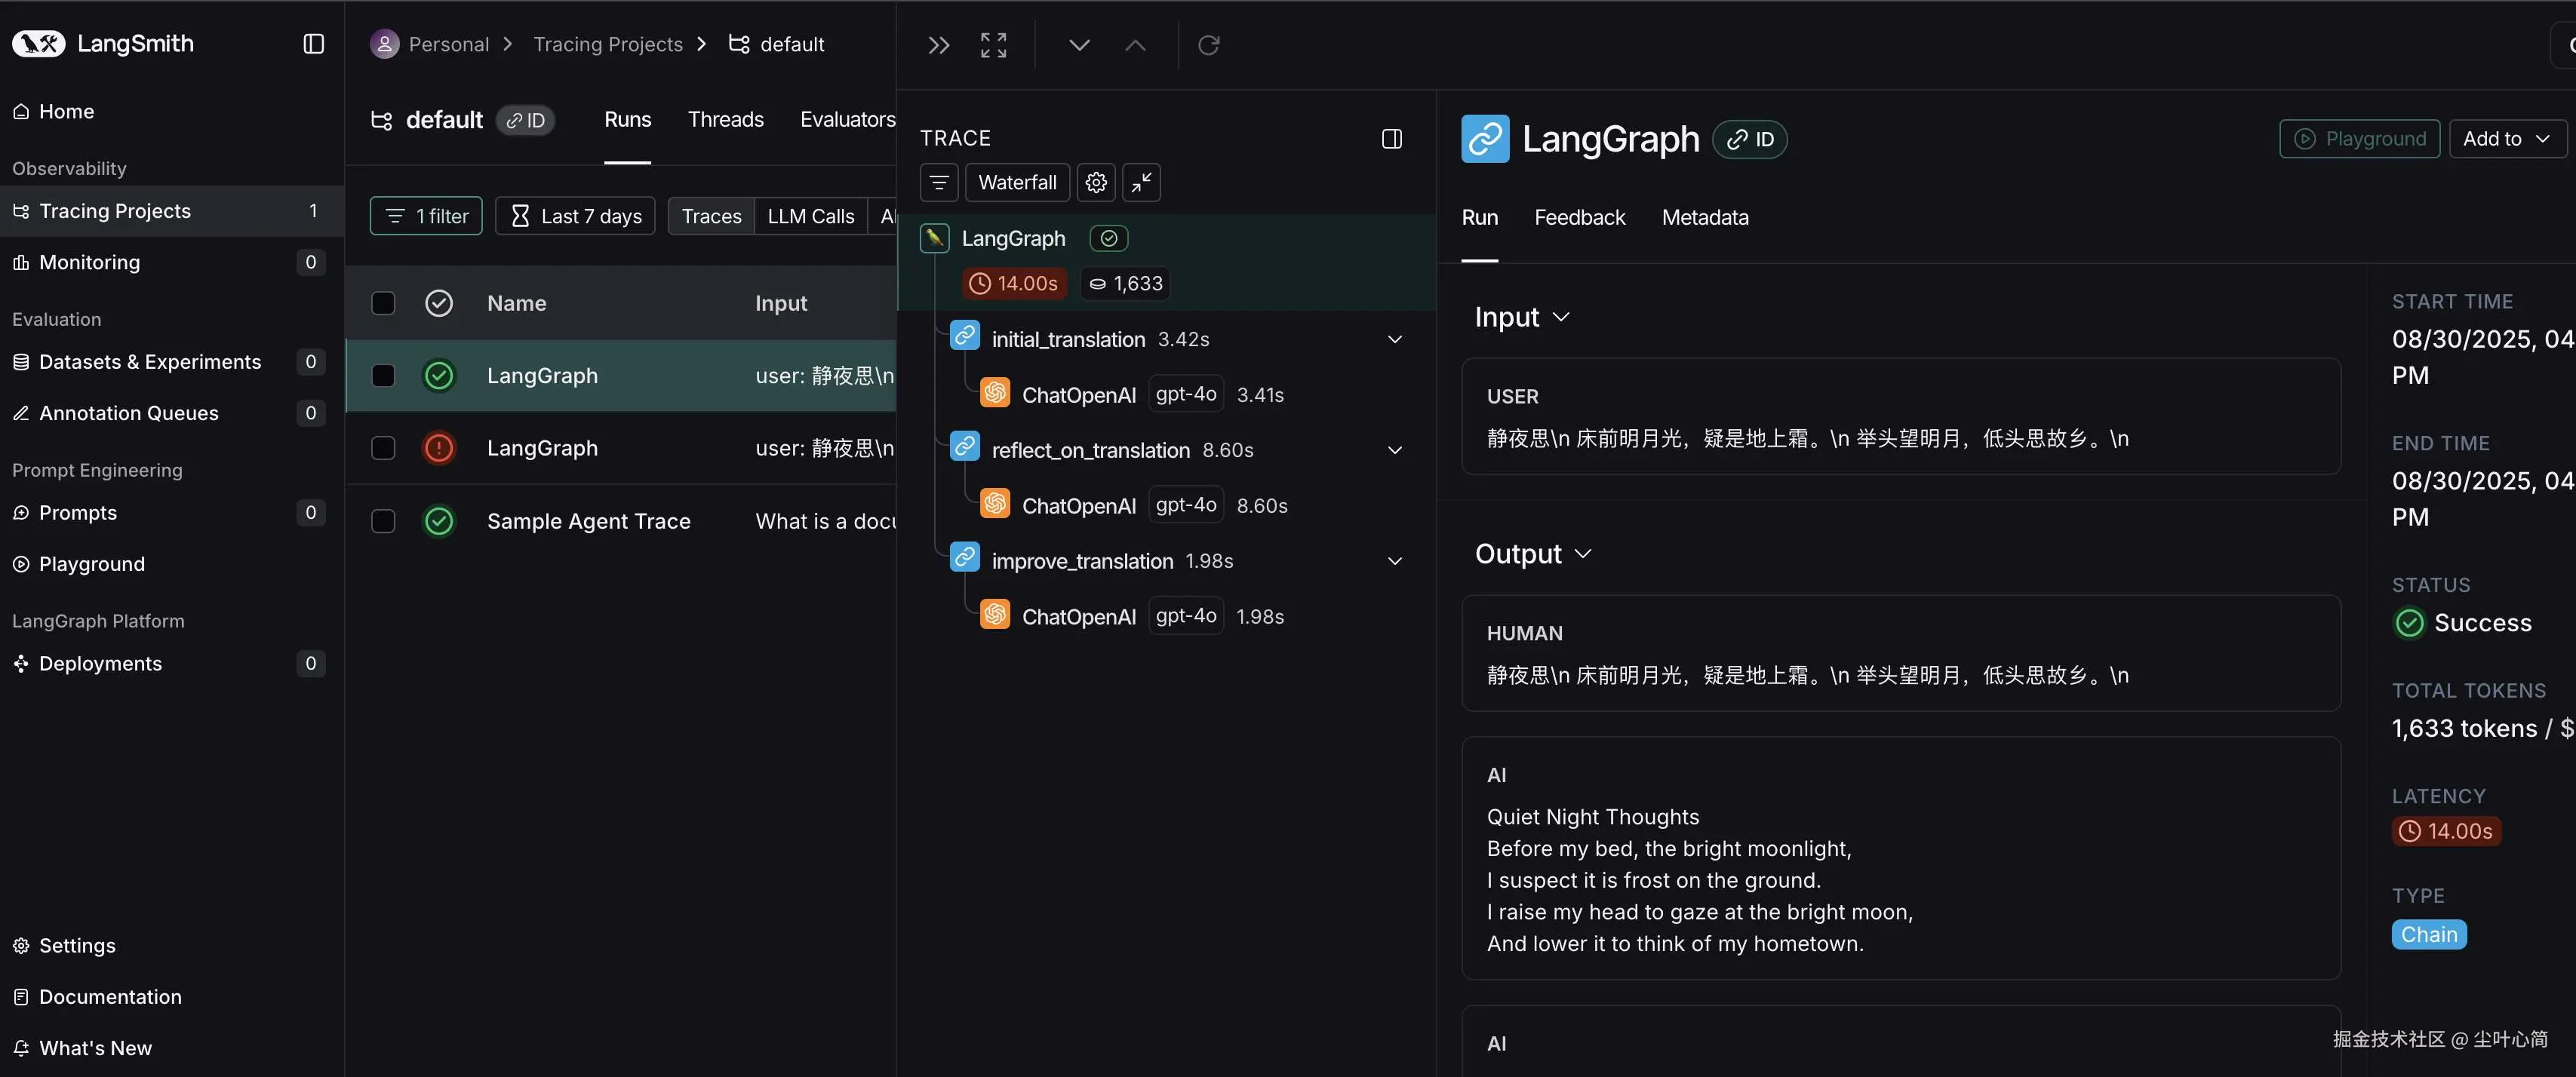Toggle the trace side panel layout icon
The height and width of the screenshot is (1077, 2576).
(1391, 139)
